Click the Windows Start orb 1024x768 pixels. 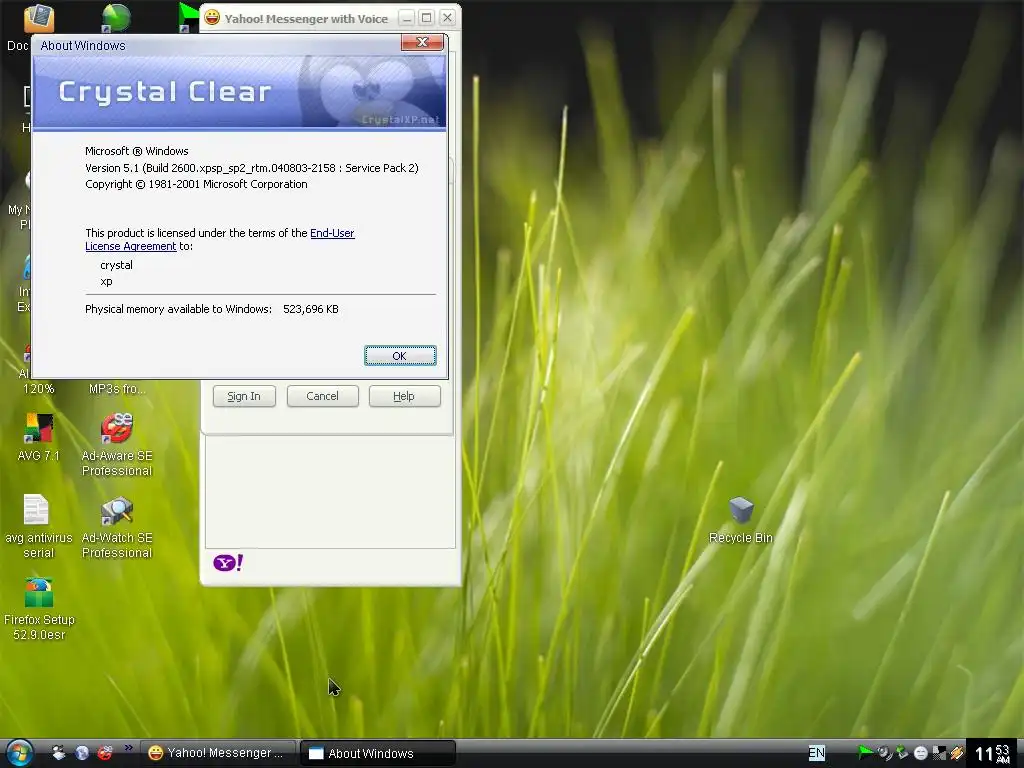point(18,753)
